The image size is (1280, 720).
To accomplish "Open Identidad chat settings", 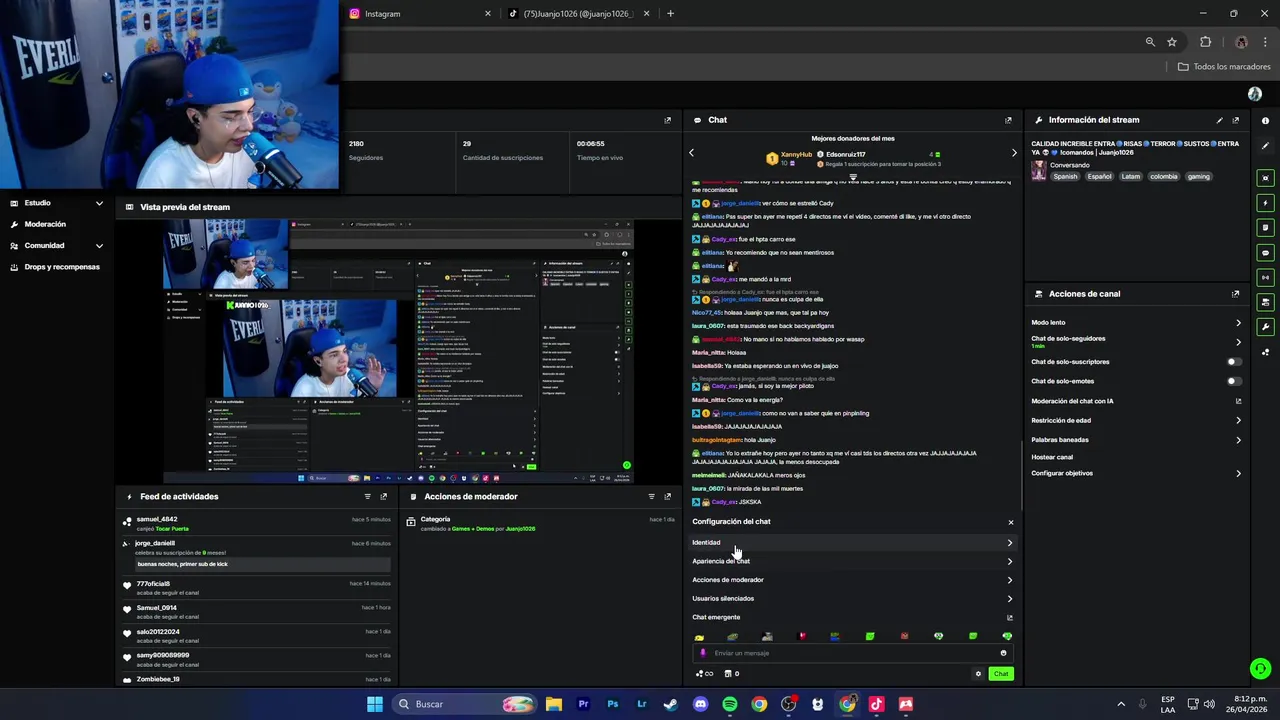I will (x=852, y=542).
